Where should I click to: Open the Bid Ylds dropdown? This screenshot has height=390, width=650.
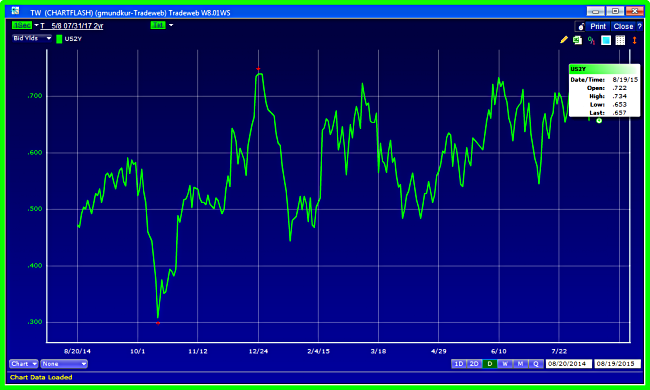point(32,38)
